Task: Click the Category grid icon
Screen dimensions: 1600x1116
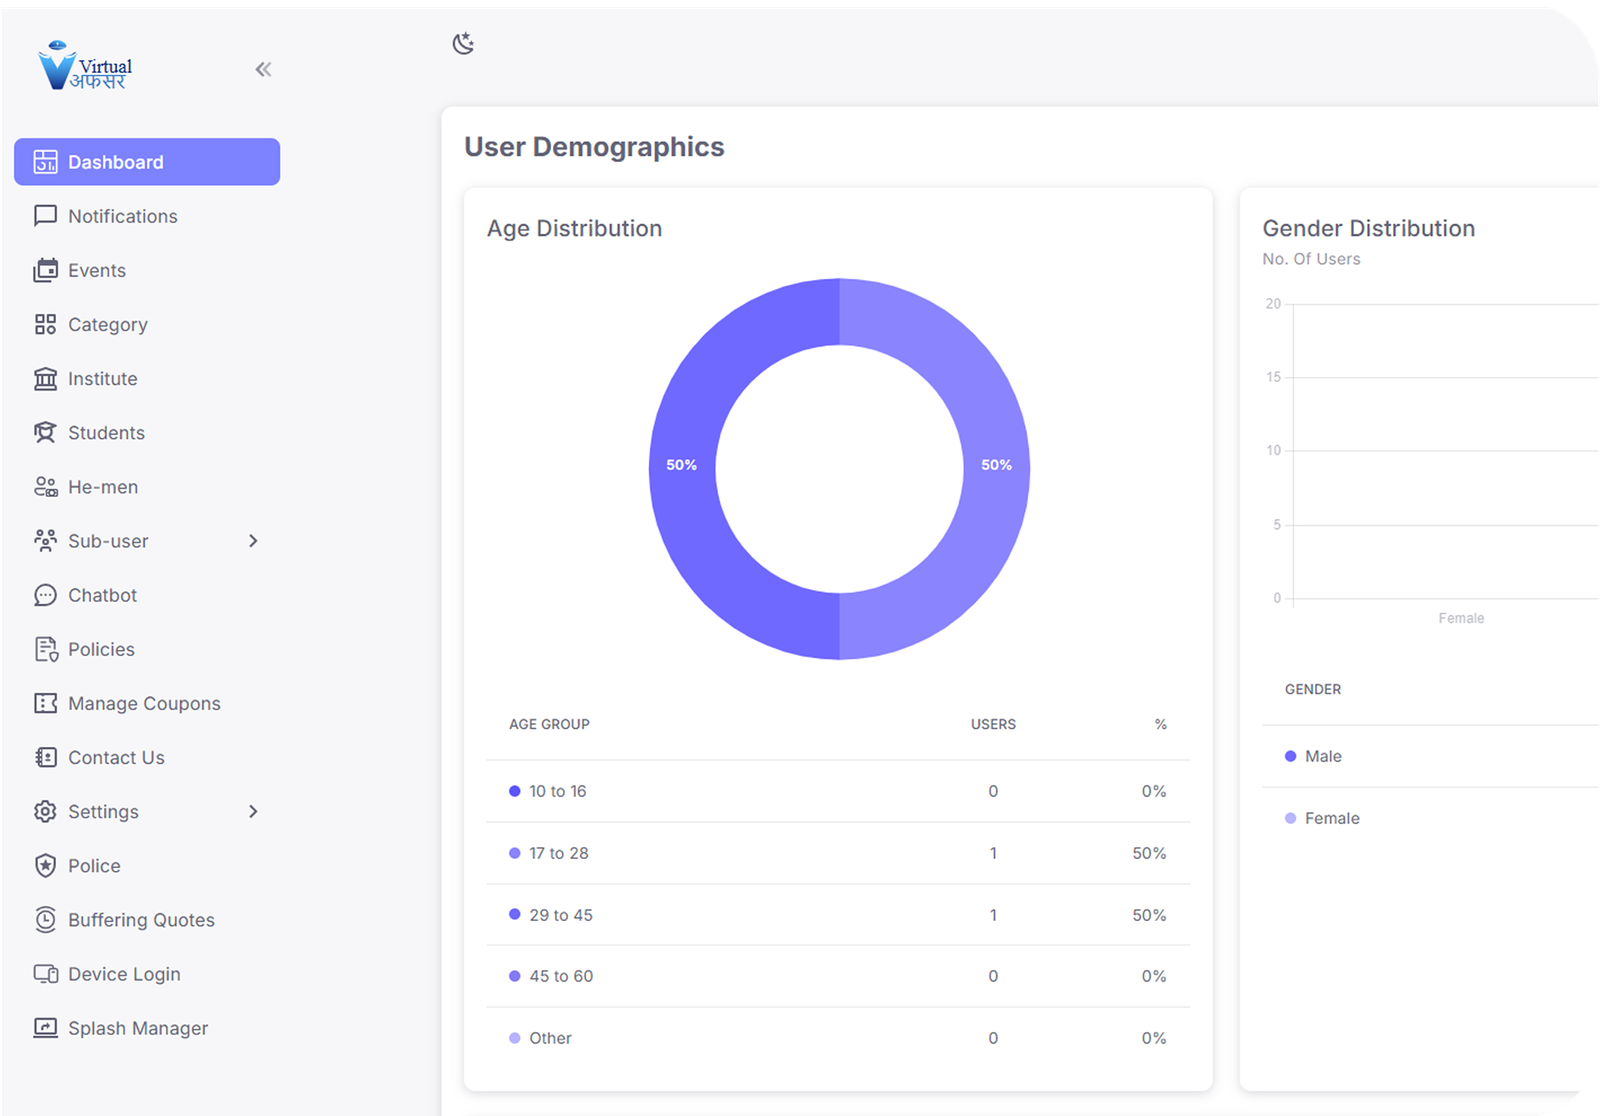Action: click(x=45, y=324)
